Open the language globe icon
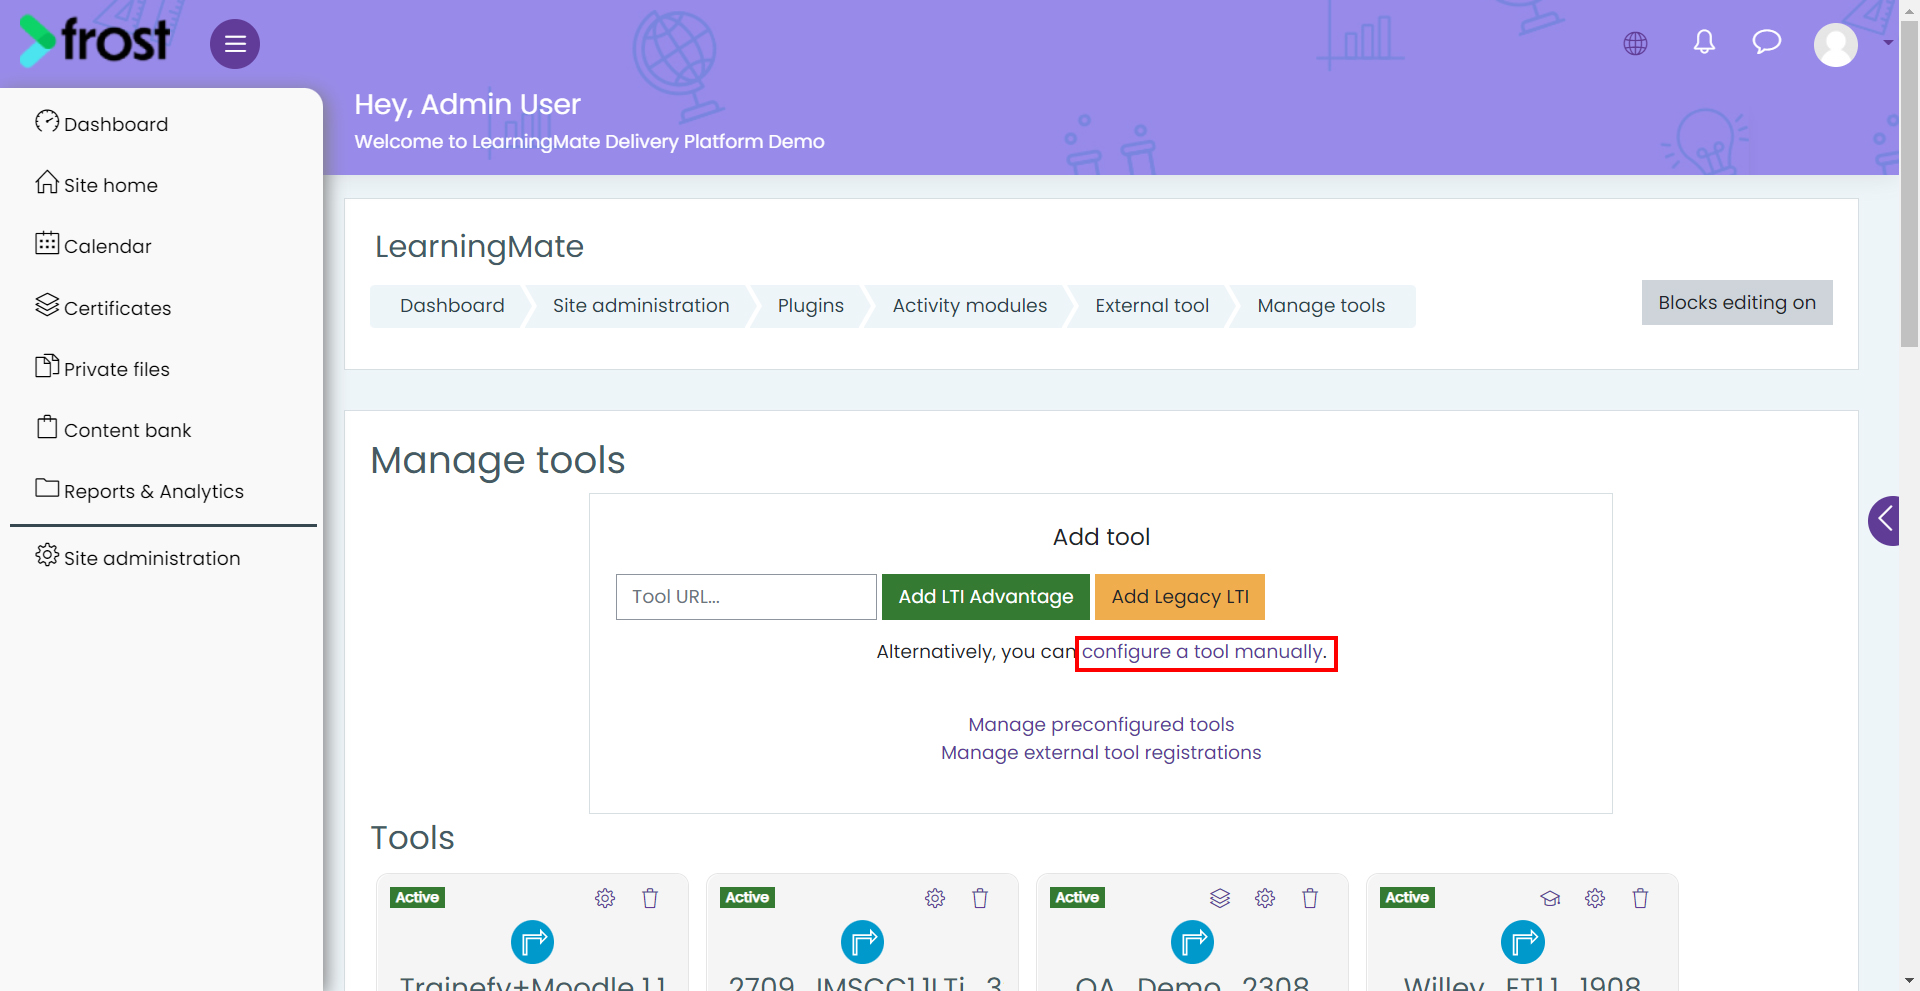Screen dimensions: 1920x991 1636,44
